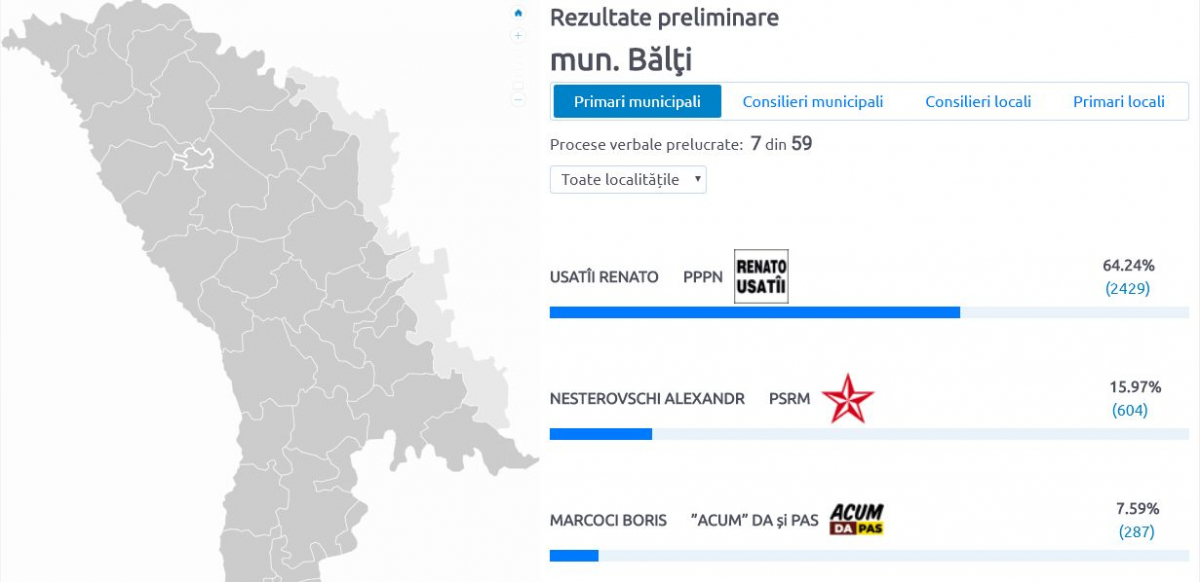This screenshot has height=582, width=1200.
Task: Click the vote count link (2429)
Action: coord(1128,288)
